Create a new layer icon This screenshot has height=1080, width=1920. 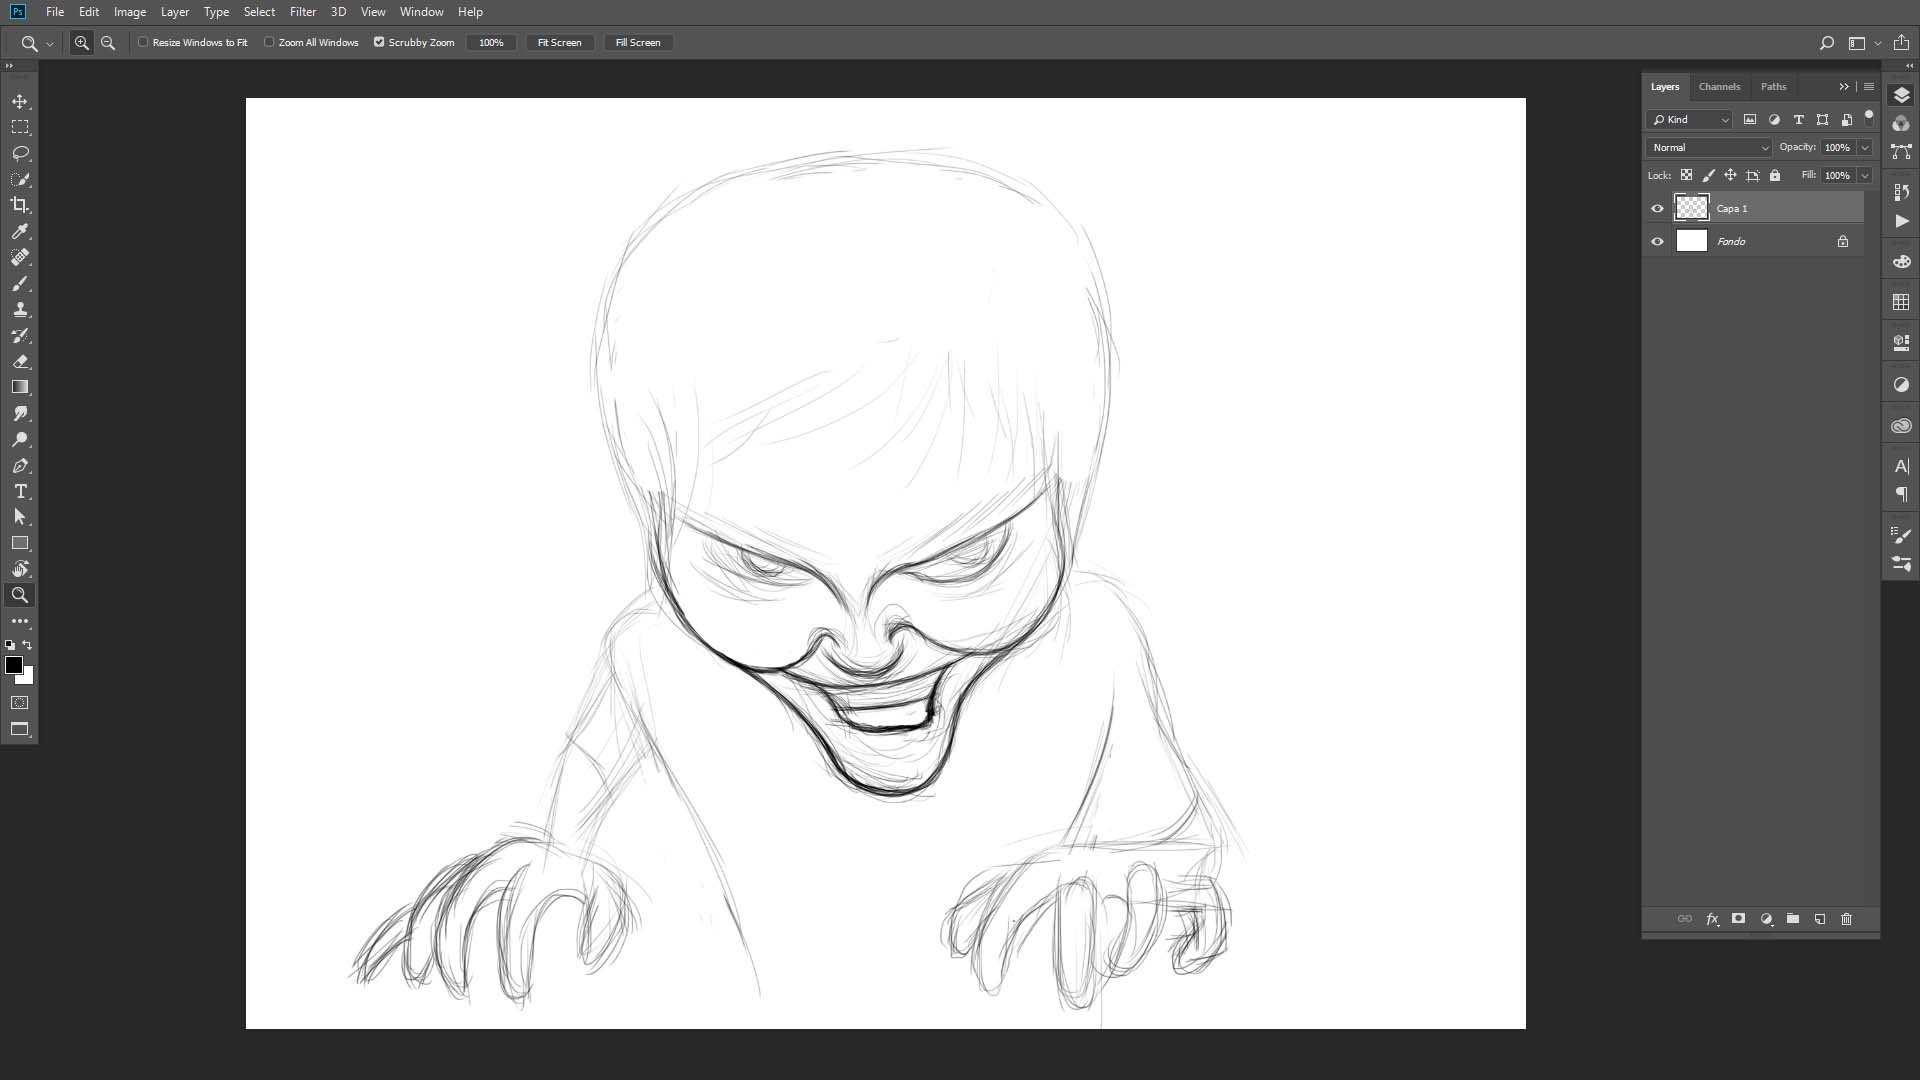tap(1820, 919)
